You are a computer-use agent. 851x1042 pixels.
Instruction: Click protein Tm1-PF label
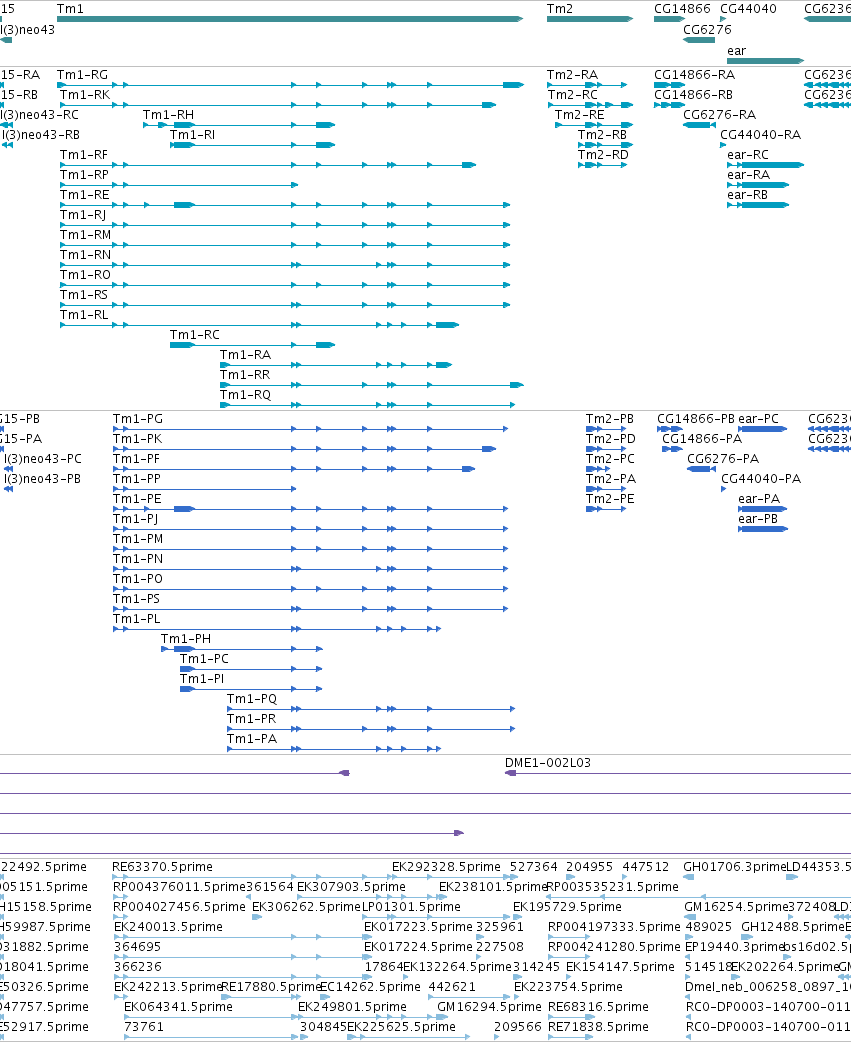coord(136,459)
